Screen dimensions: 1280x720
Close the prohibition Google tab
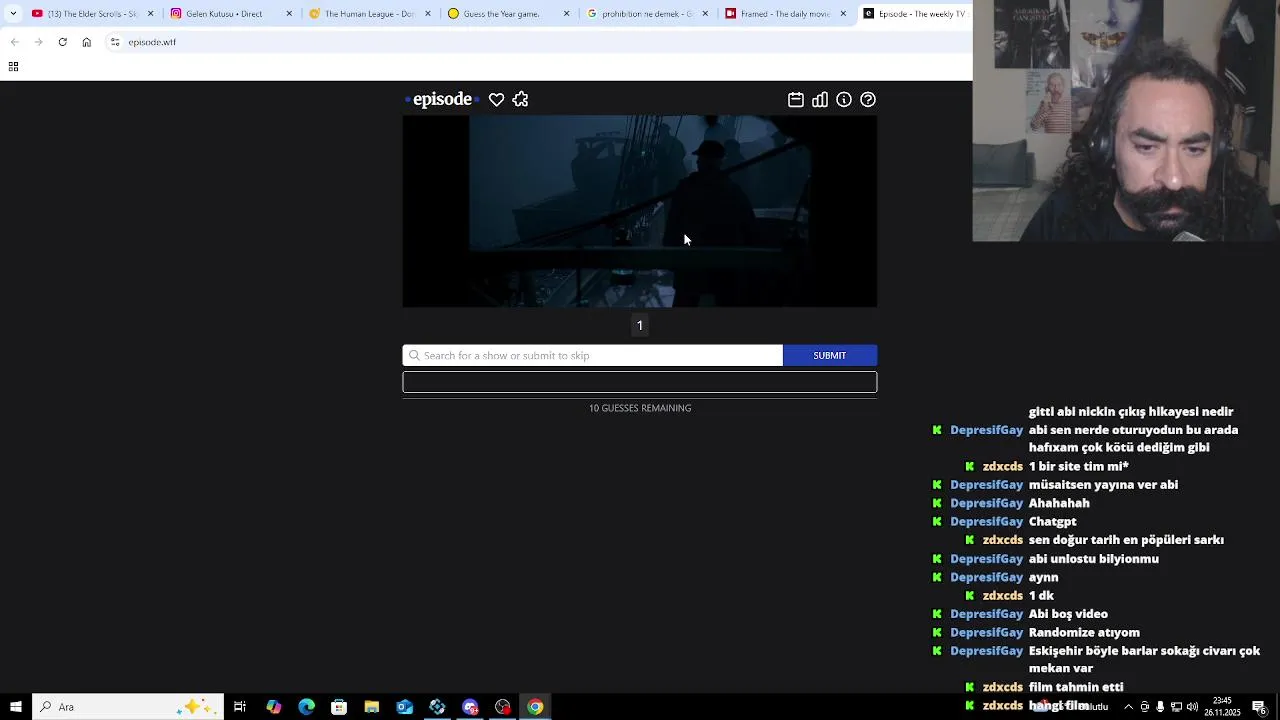pos(705,14)
